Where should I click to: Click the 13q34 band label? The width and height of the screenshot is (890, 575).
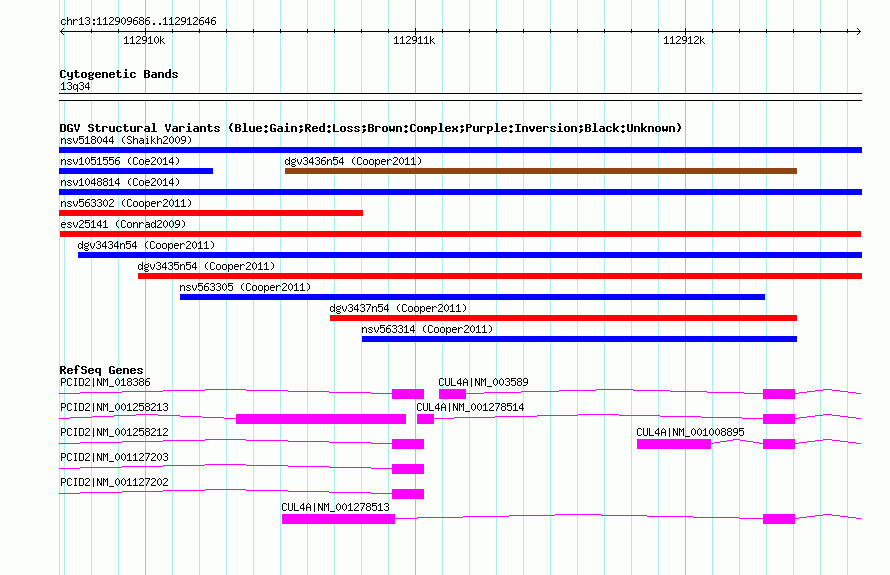75,86
